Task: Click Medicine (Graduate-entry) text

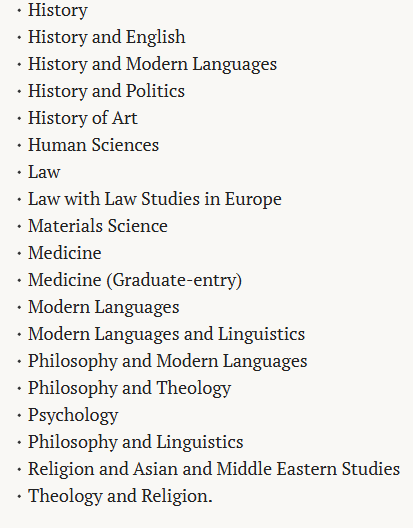Action: click(135, 280)
